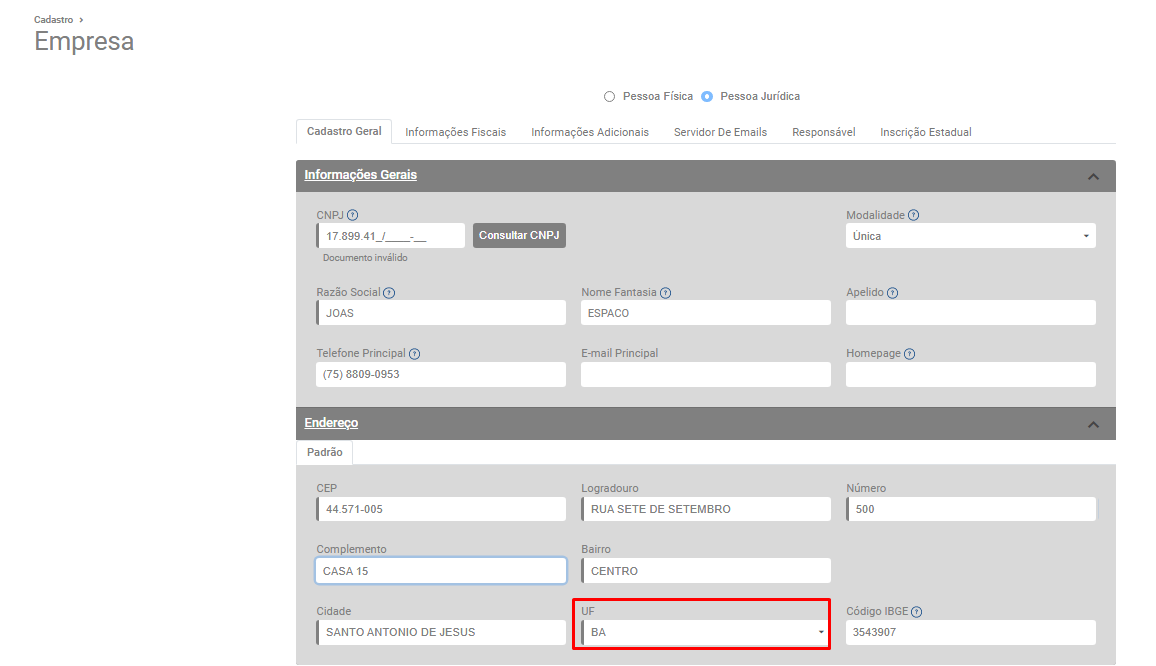Open the Modalidade dropdown
Image resolution: width=1156 pixels, height=666 pixels.
(970, 236)
